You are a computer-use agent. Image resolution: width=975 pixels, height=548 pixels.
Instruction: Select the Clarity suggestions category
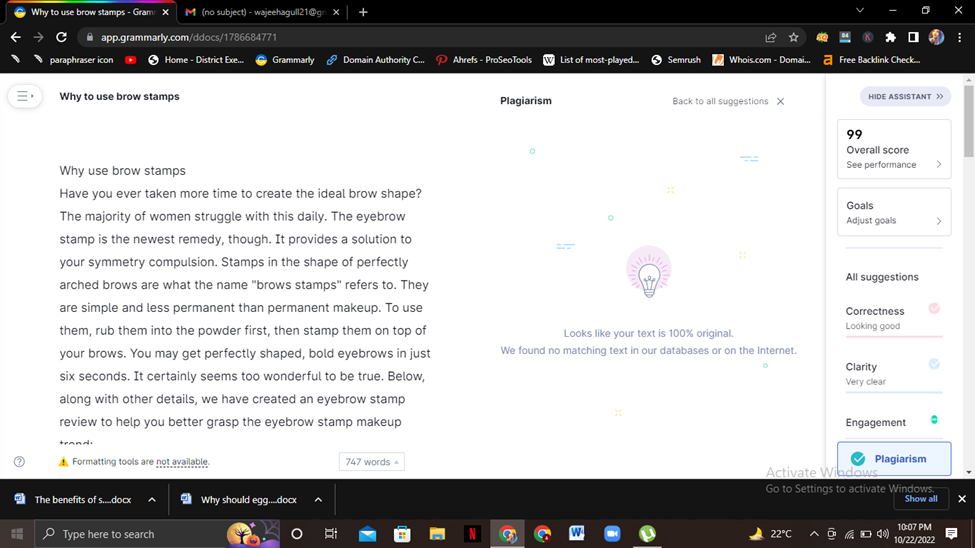click(x=894, y=374)
